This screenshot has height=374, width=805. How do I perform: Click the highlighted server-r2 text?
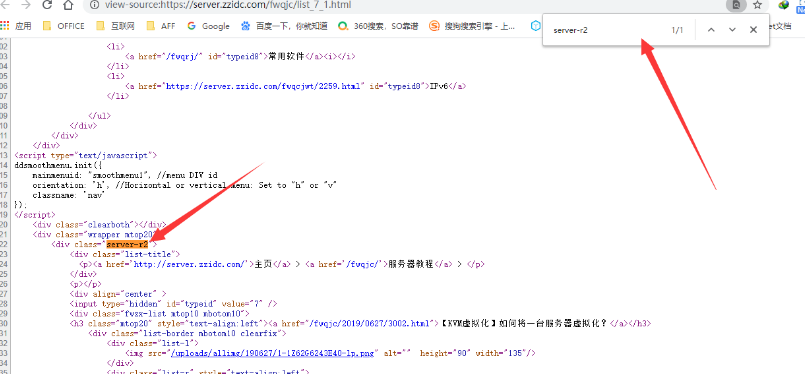[127, 244]
